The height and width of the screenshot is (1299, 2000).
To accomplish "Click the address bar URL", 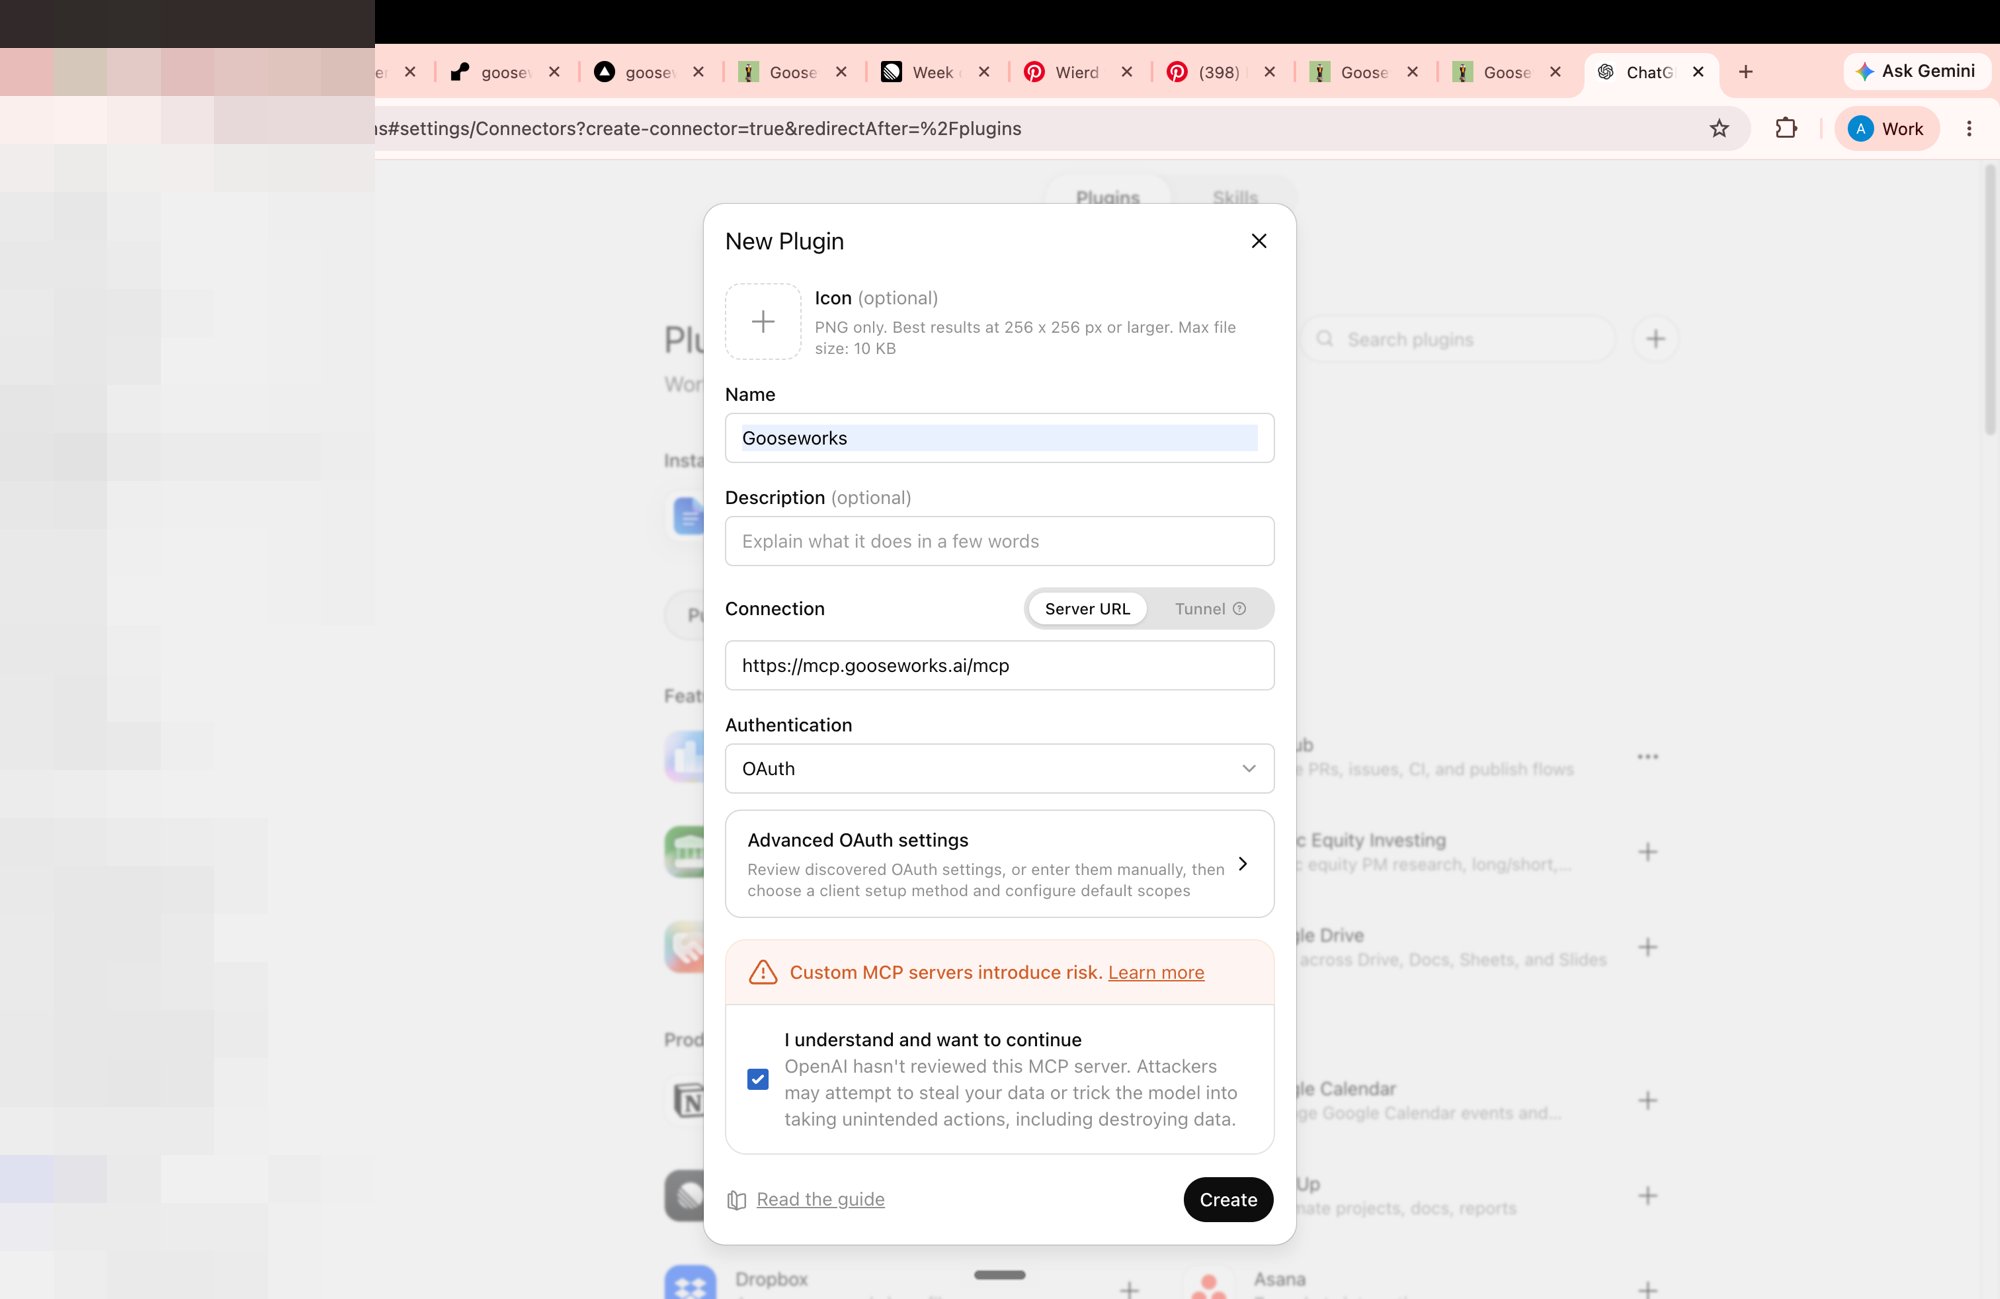I will [698, 128].
